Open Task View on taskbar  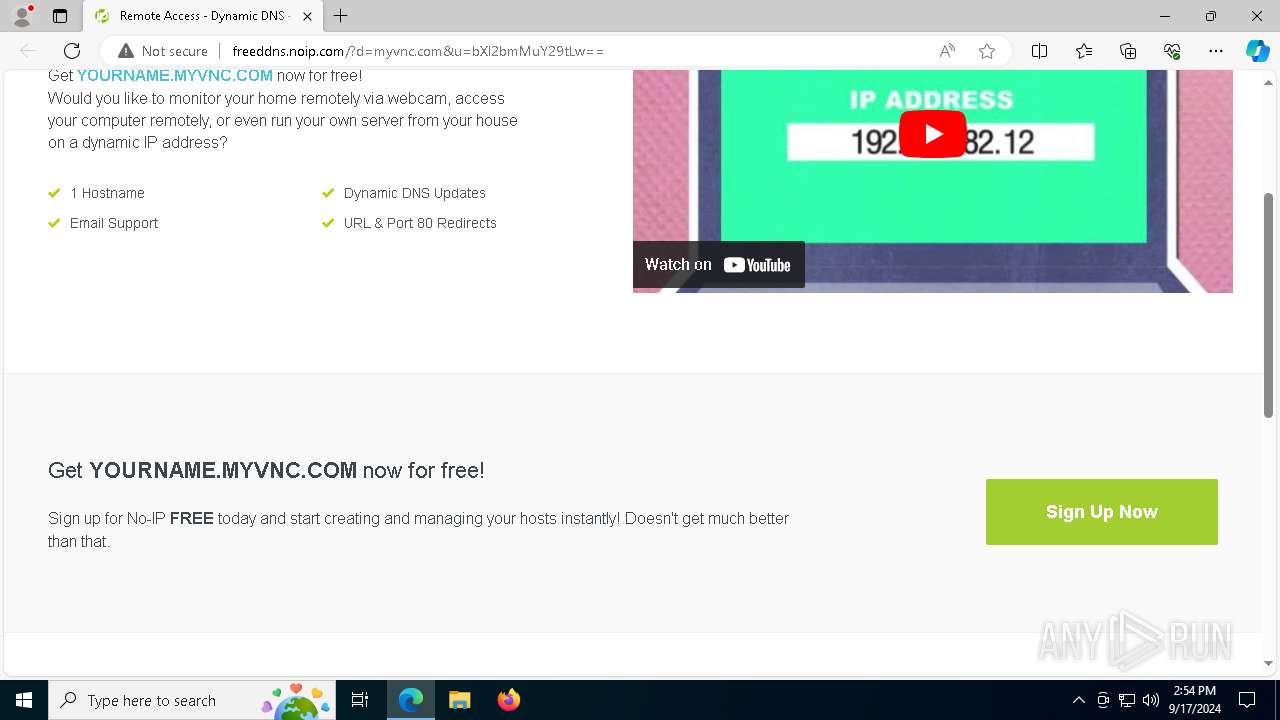[x=360, y=700]
